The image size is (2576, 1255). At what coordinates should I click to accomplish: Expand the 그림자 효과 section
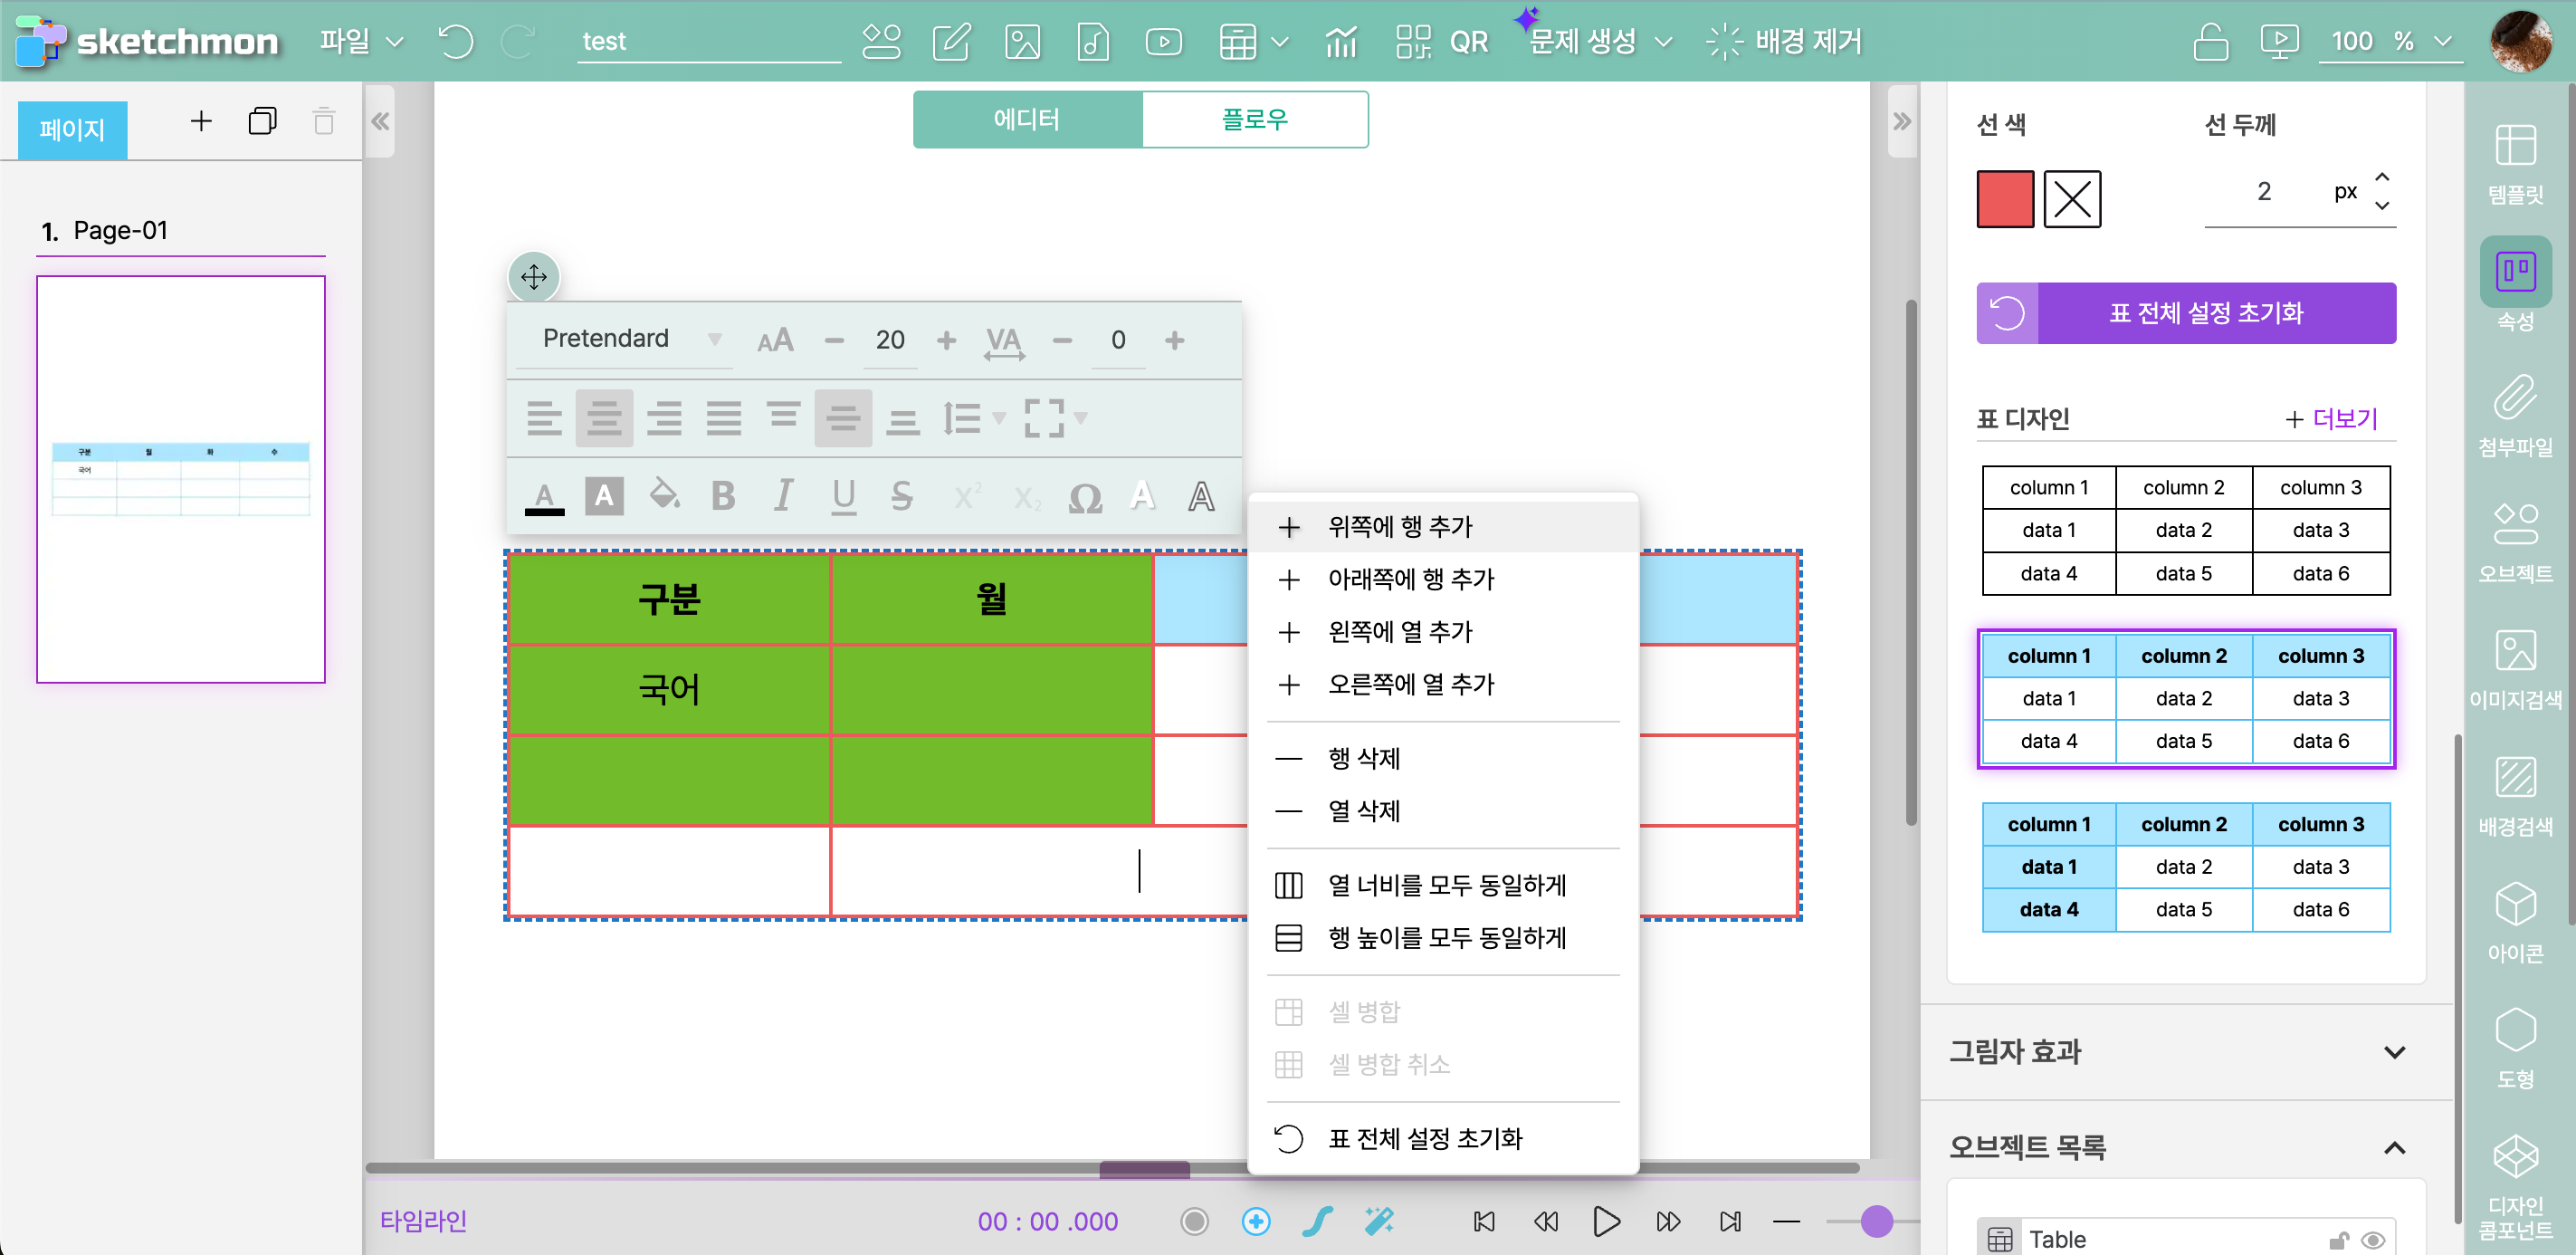click(2393, 1052)
